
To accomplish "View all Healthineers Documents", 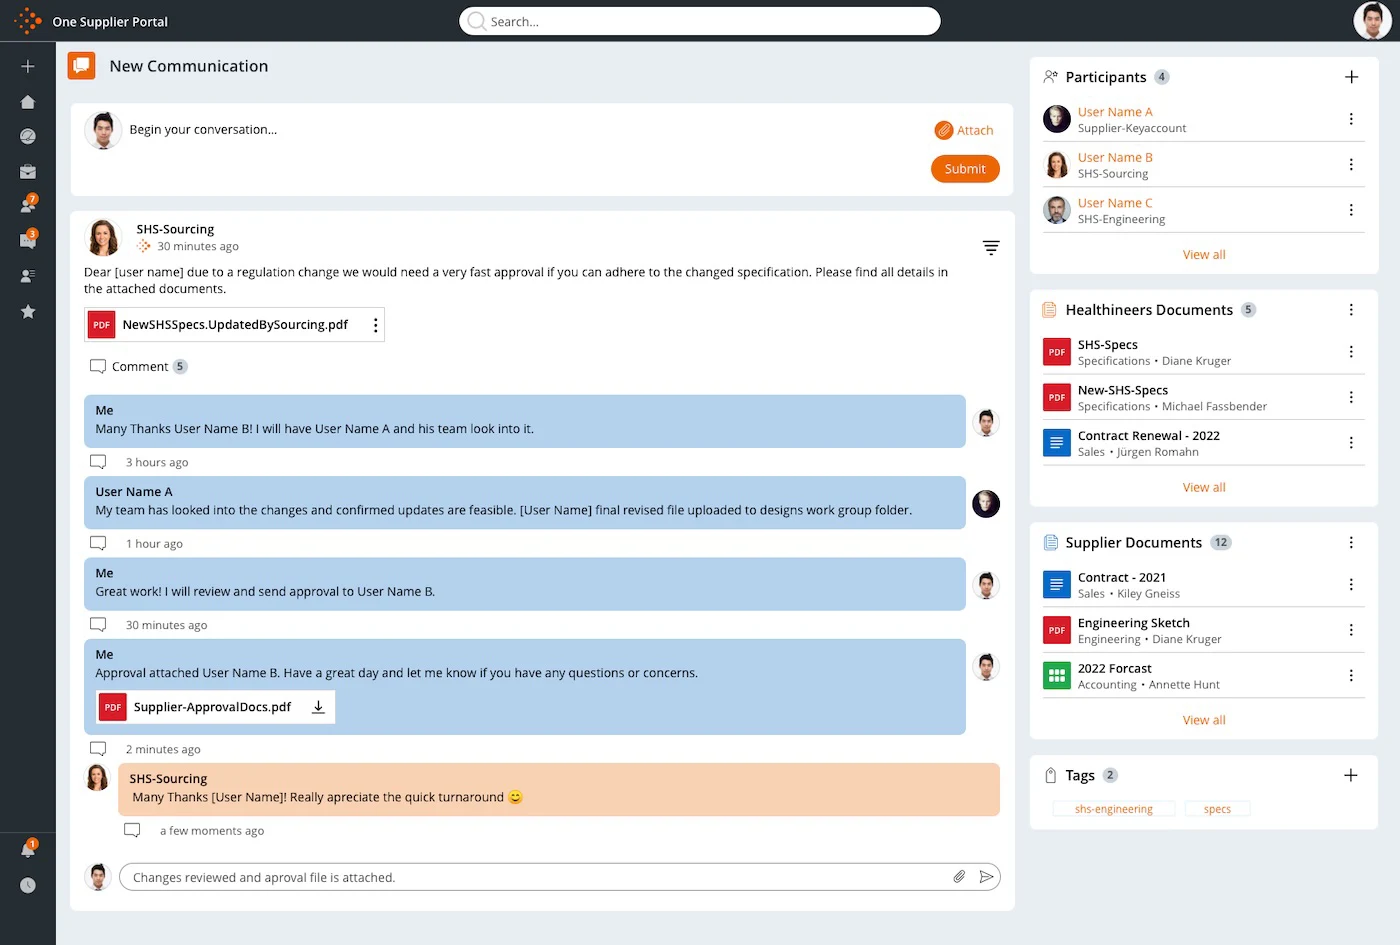I will click(x=1204, y=488).
